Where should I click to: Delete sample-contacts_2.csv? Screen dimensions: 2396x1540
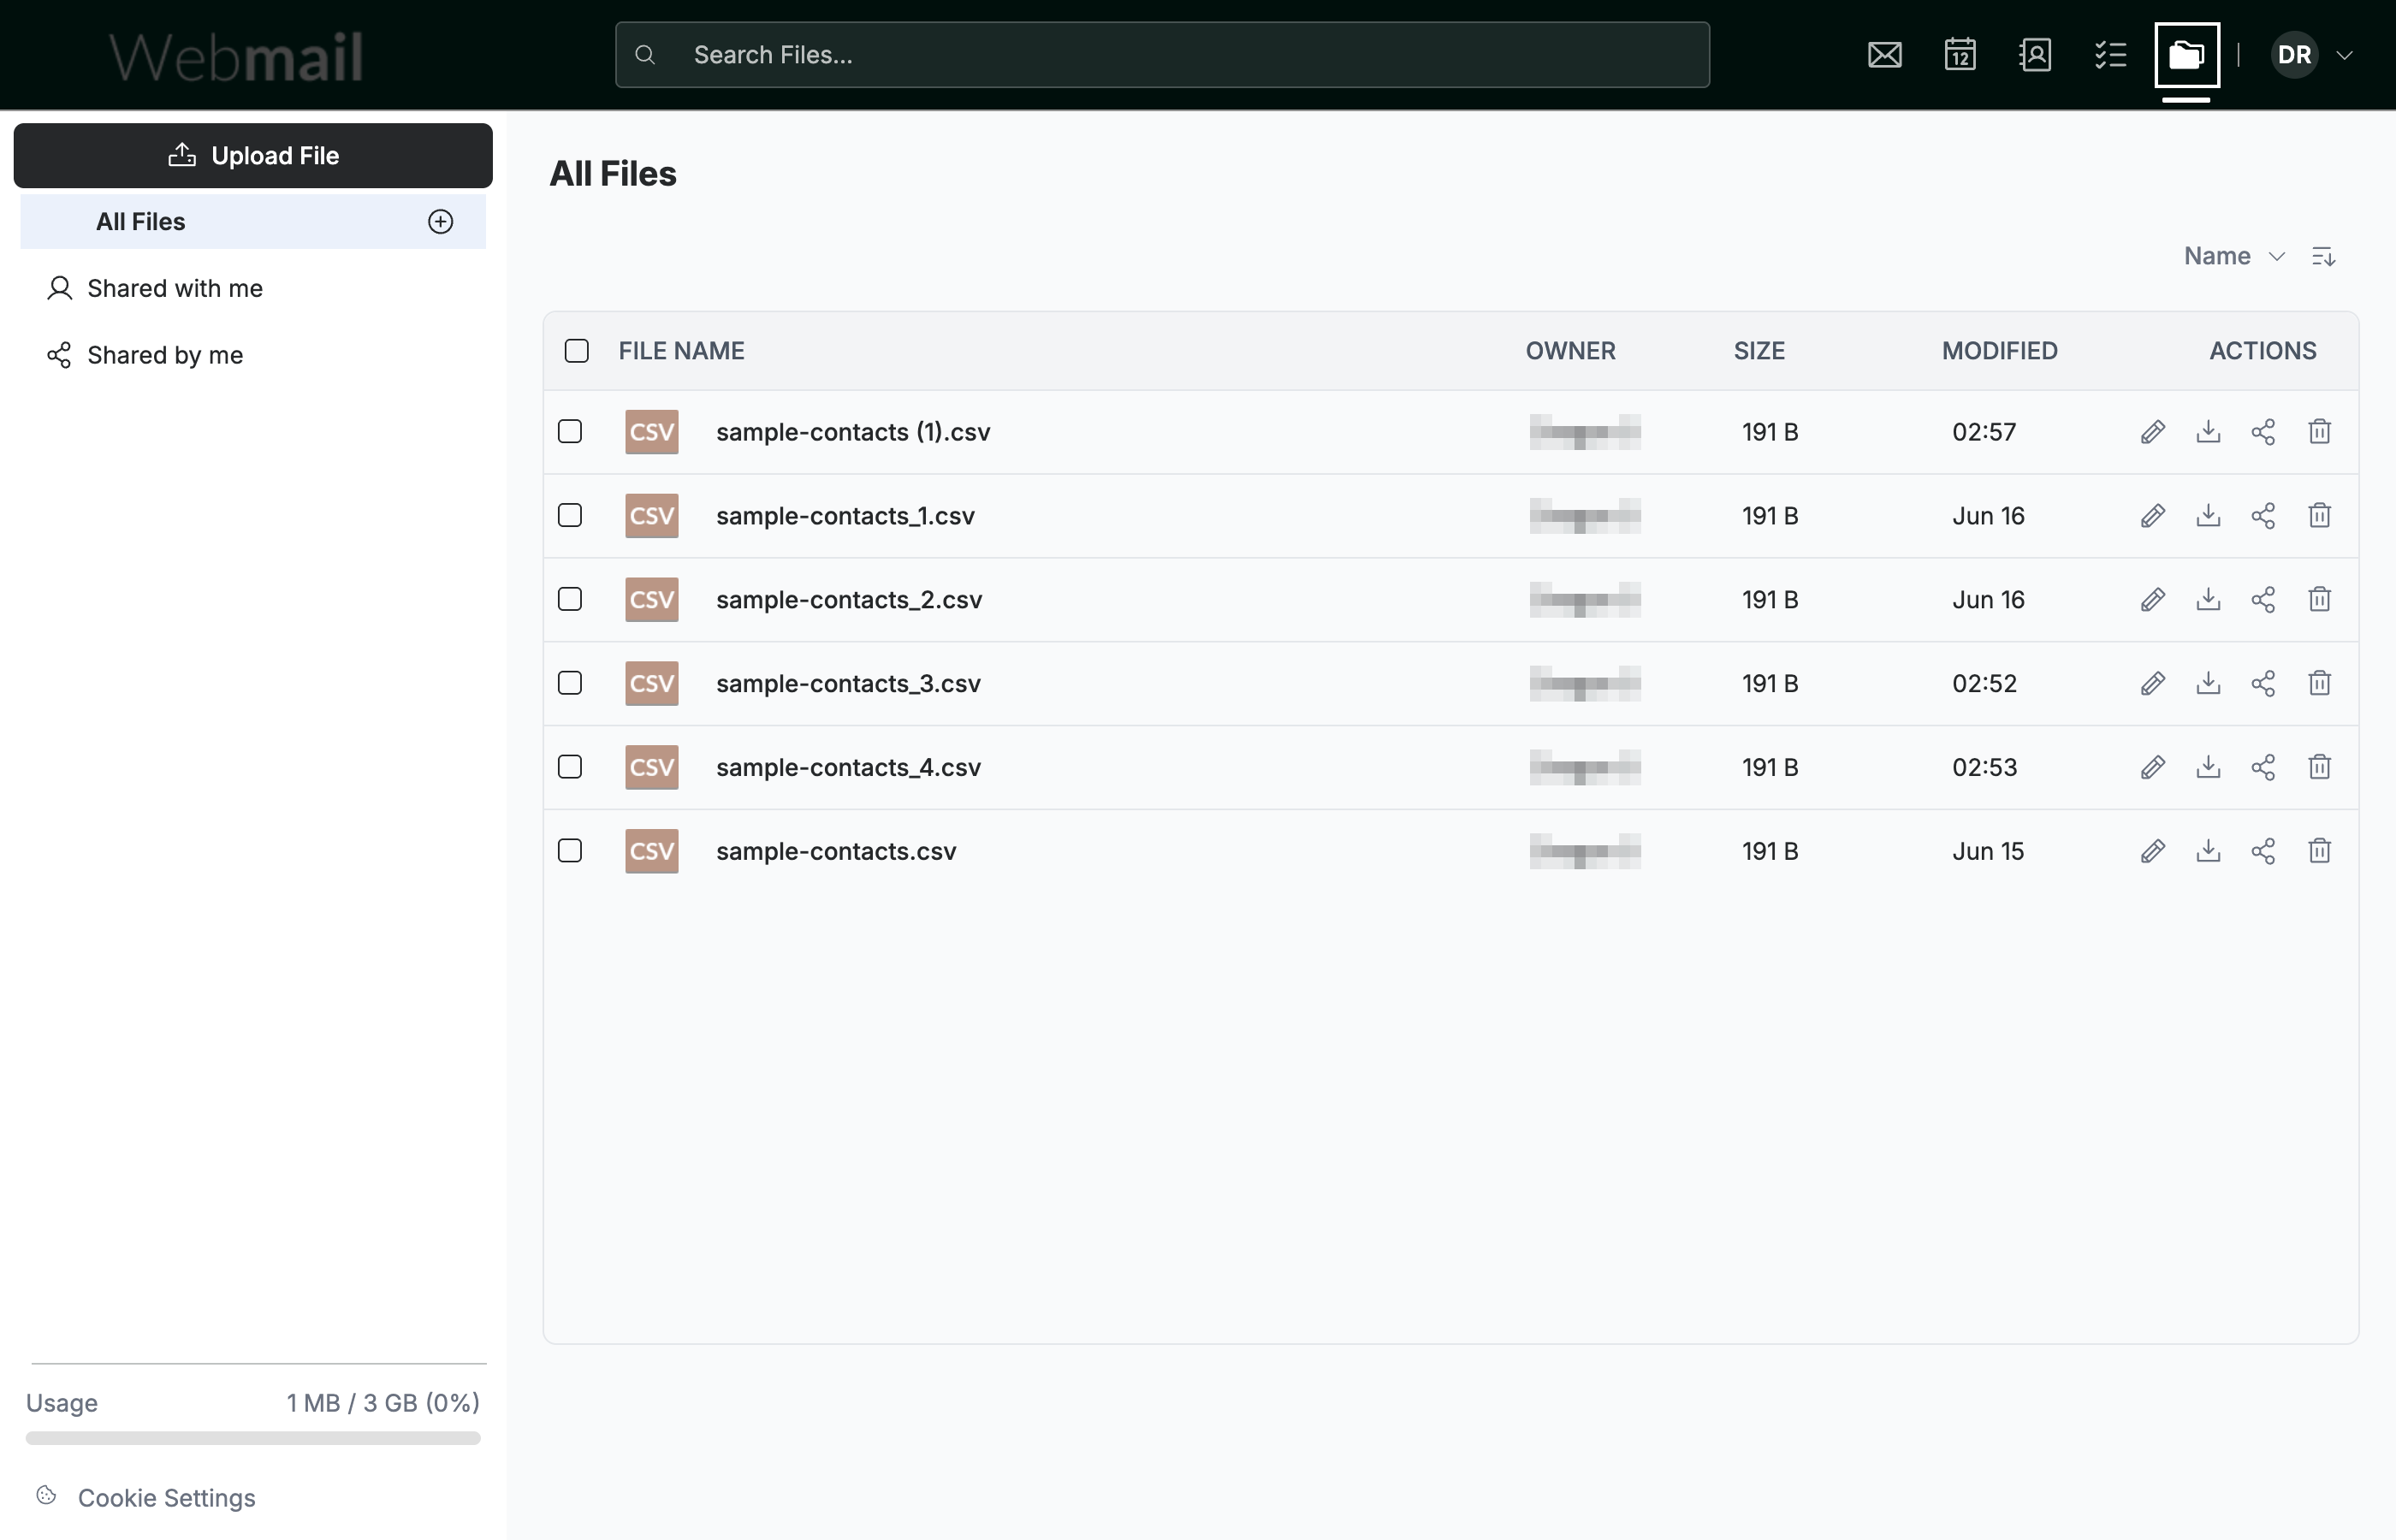click(x=2320, y=600)
